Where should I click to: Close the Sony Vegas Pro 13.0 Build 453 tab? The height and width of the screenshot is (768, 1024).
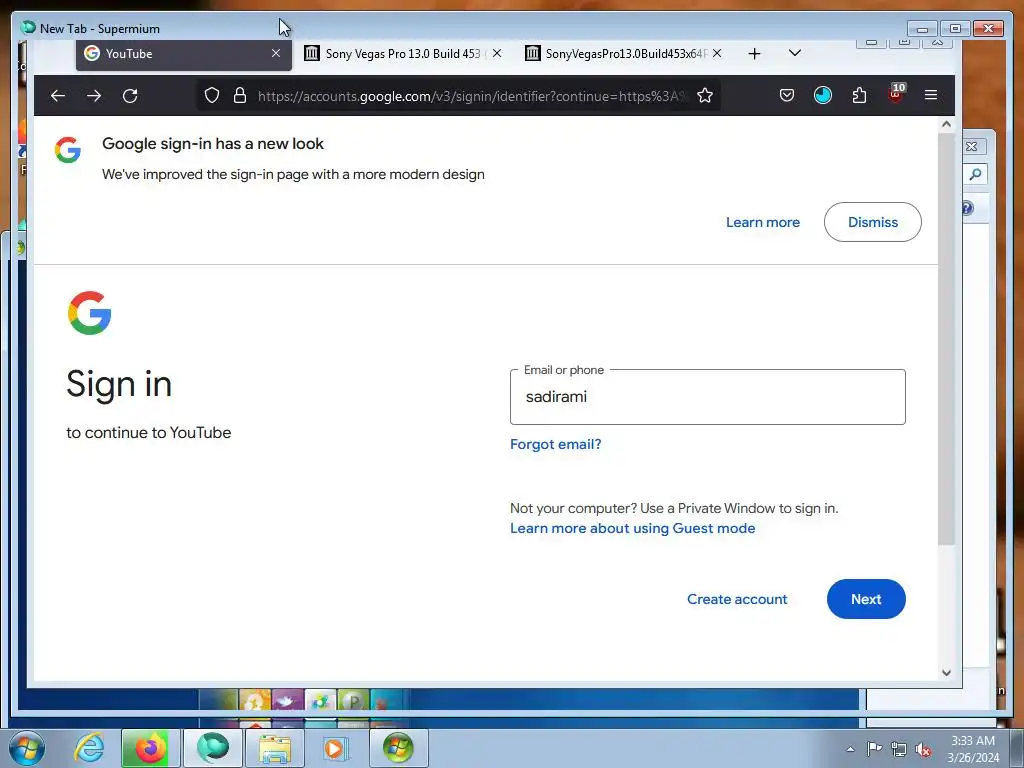click(x=497, y=54)
